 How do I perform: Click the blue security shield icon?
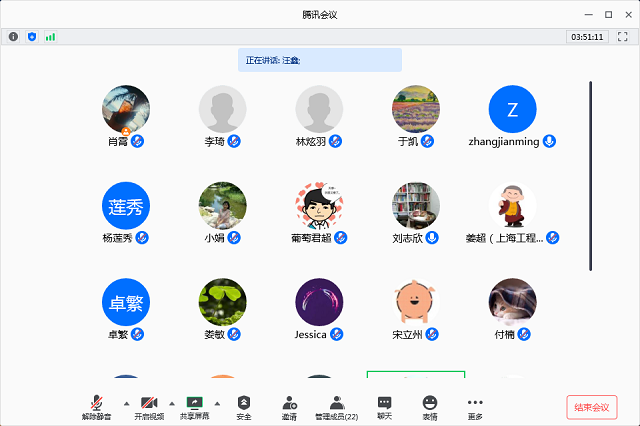pos(31,36)
